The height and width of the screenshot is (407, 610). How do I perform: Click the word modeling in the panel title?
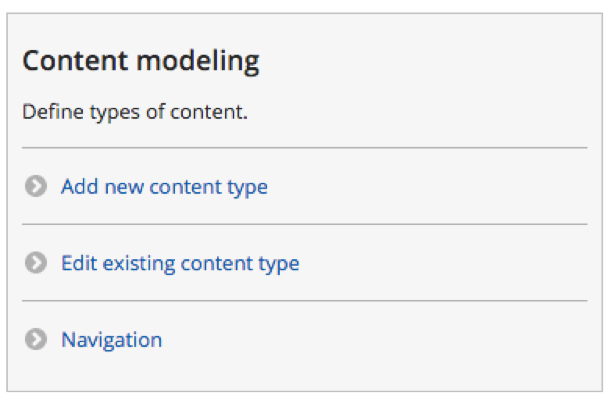pos(198,62)
